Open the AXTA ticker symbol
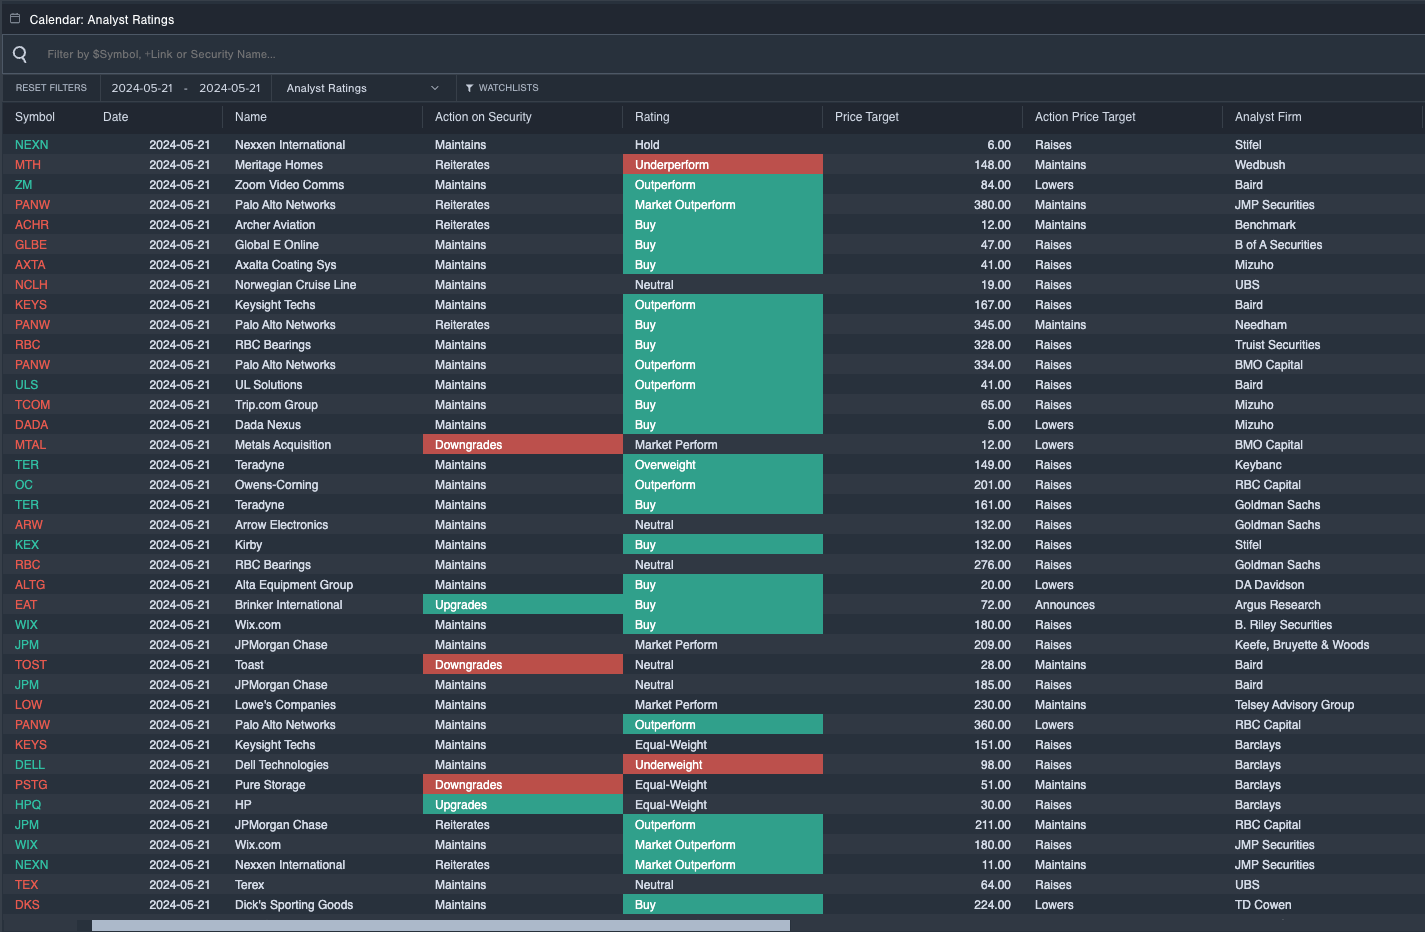This screenshot has width=1425, height=932. coord(30,265)
